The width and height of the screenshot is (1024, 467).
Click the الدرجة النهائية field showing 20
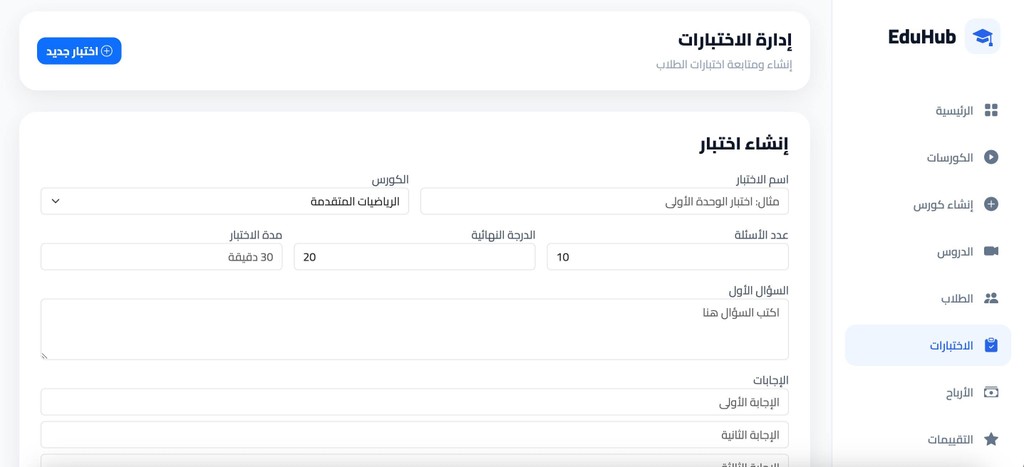pyautogui.click(x=415, y=257)
